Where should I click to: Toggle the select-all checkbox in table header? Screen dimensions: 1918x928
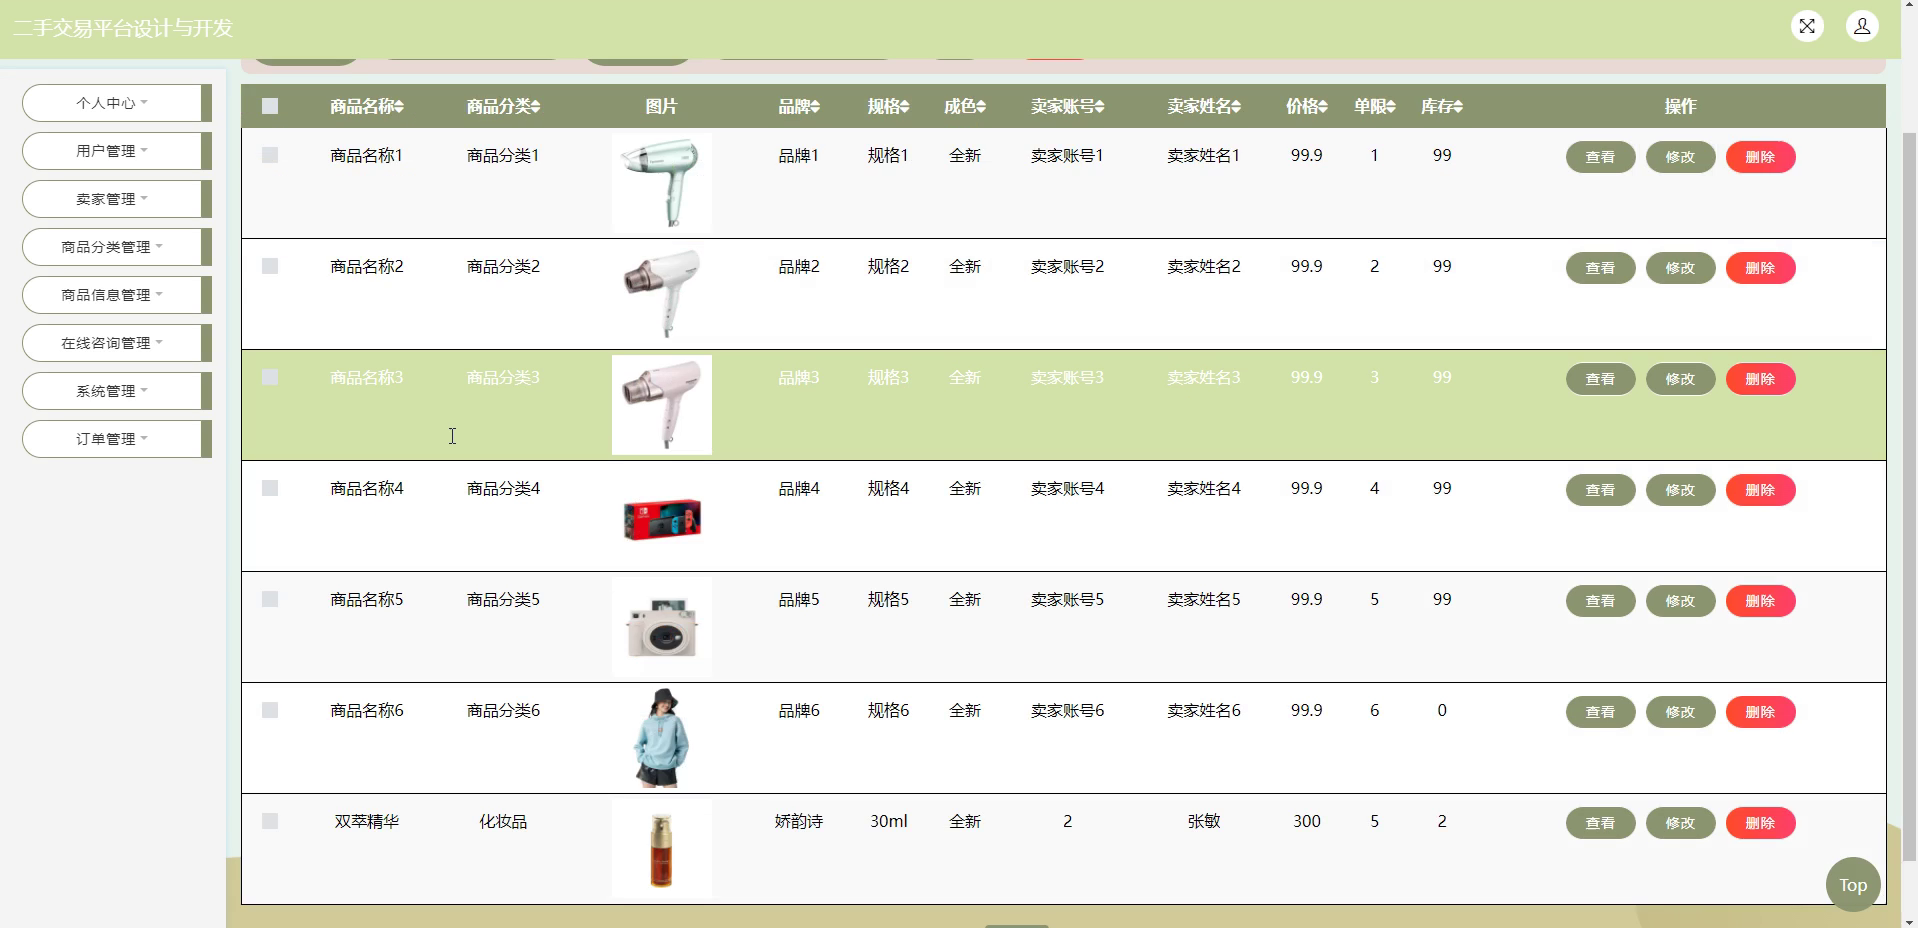pyautogui.click(x=270, y=106)
